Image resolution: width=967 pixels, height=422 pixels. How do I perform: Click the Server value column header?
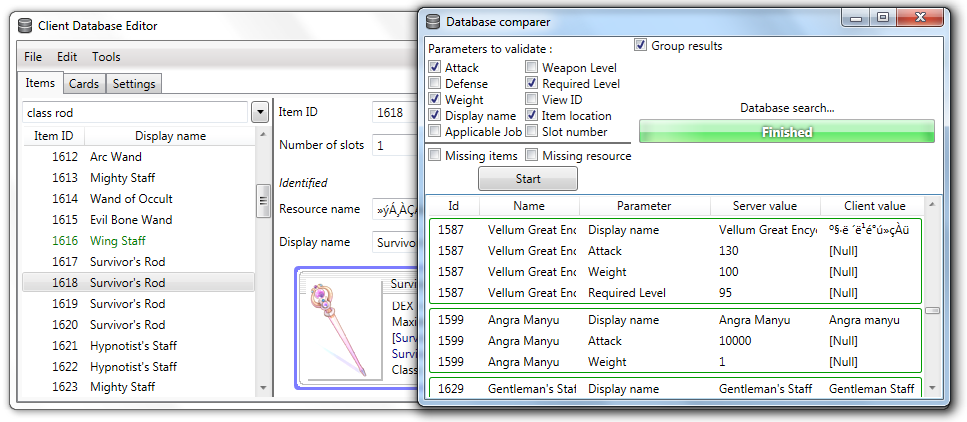click(765, 205)
